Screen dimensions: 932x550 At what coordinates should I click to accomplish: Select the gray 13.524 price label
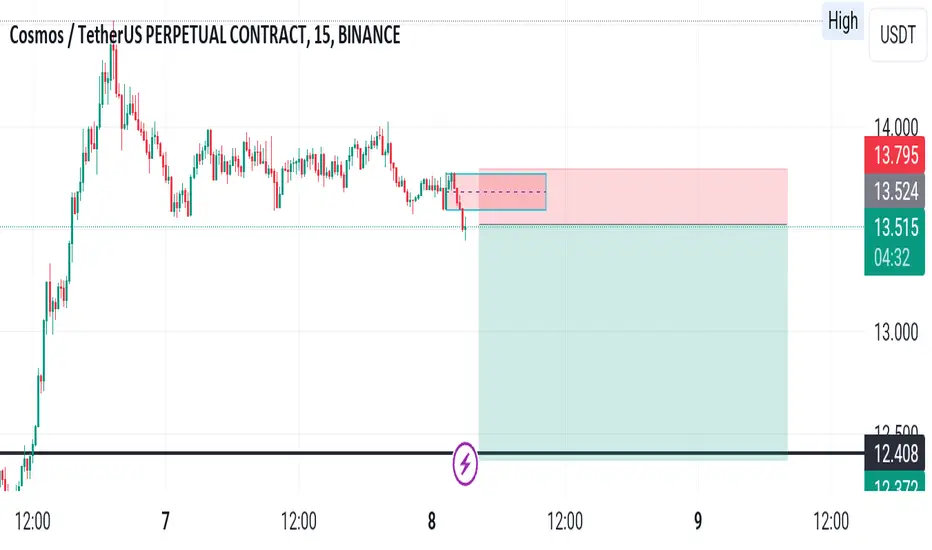coord(895,191)
